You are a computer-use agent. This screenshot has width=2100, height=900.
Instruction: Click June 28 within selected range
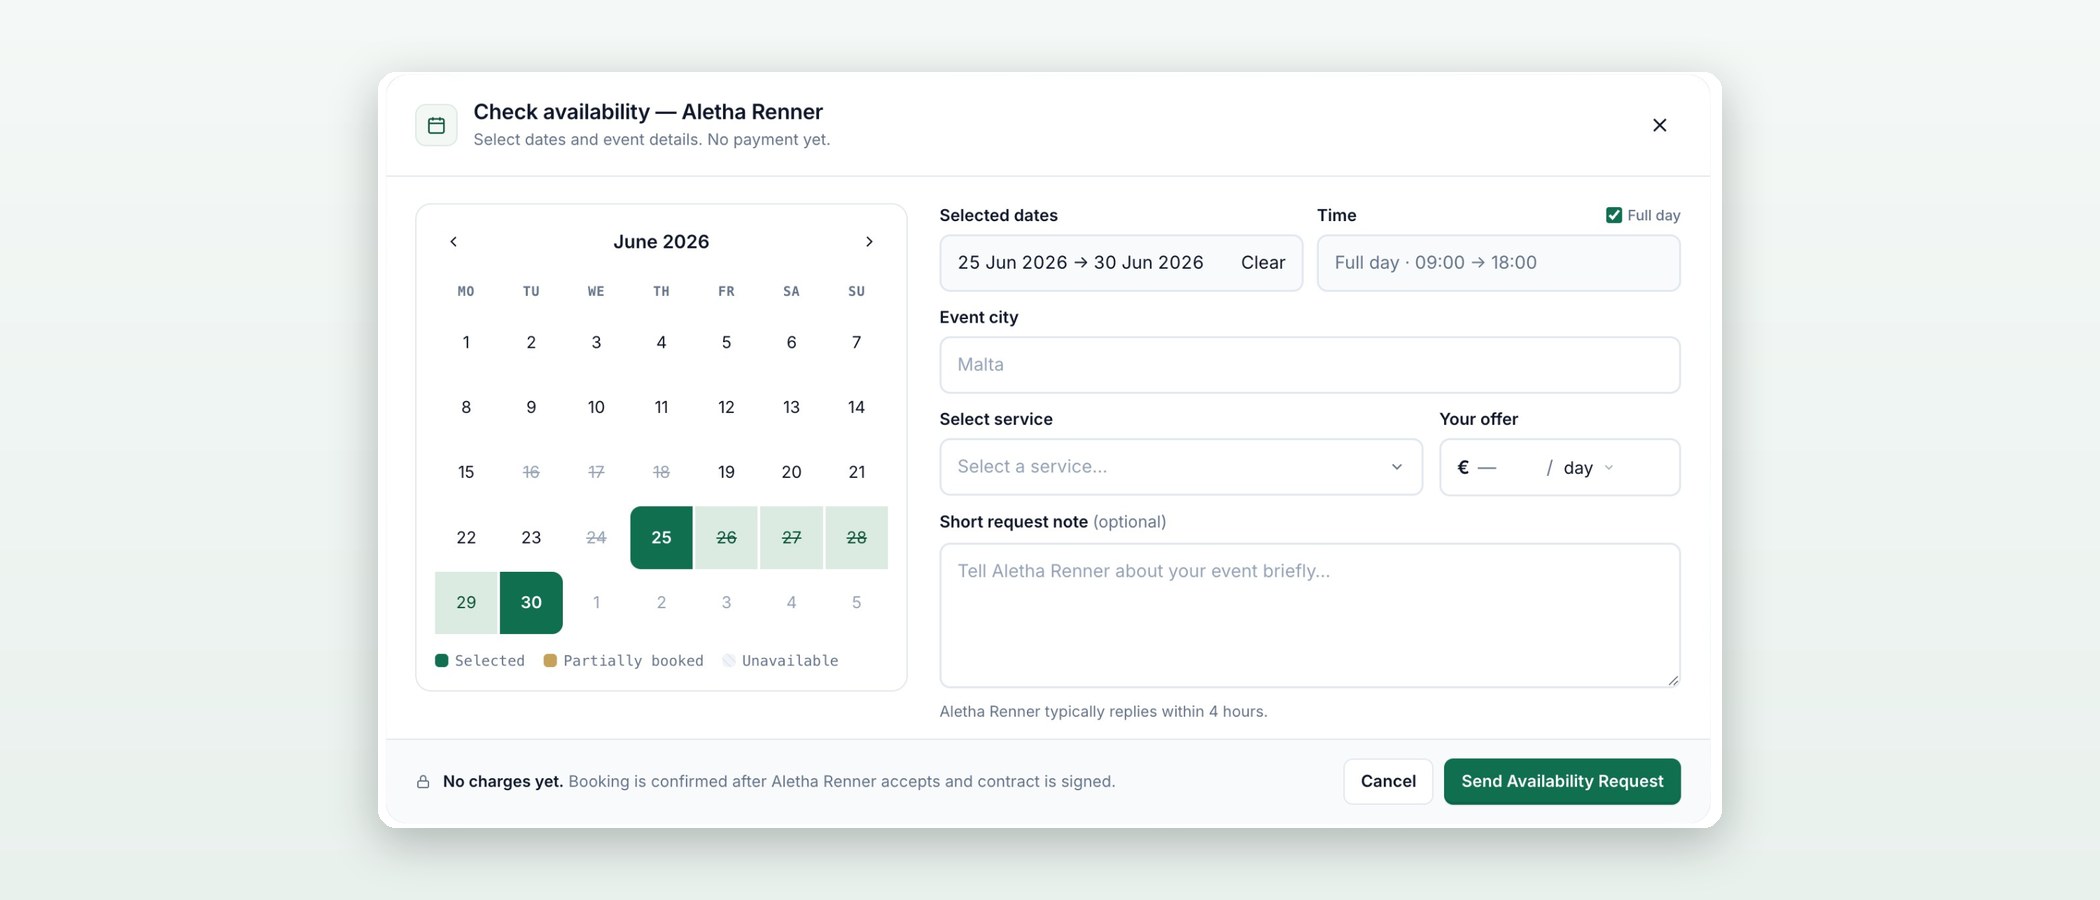coord(856,537)
